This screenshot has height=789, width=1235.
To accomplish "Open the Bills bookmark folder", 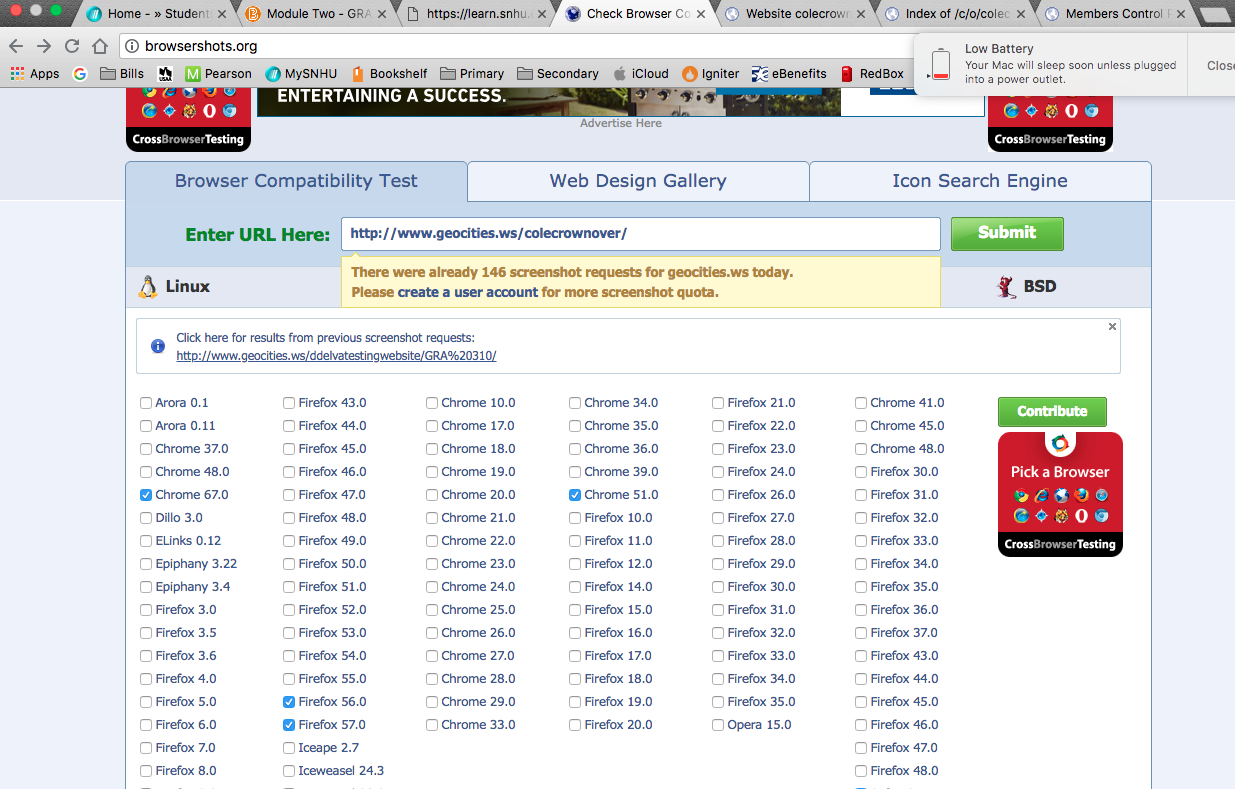I will point(122,73).
